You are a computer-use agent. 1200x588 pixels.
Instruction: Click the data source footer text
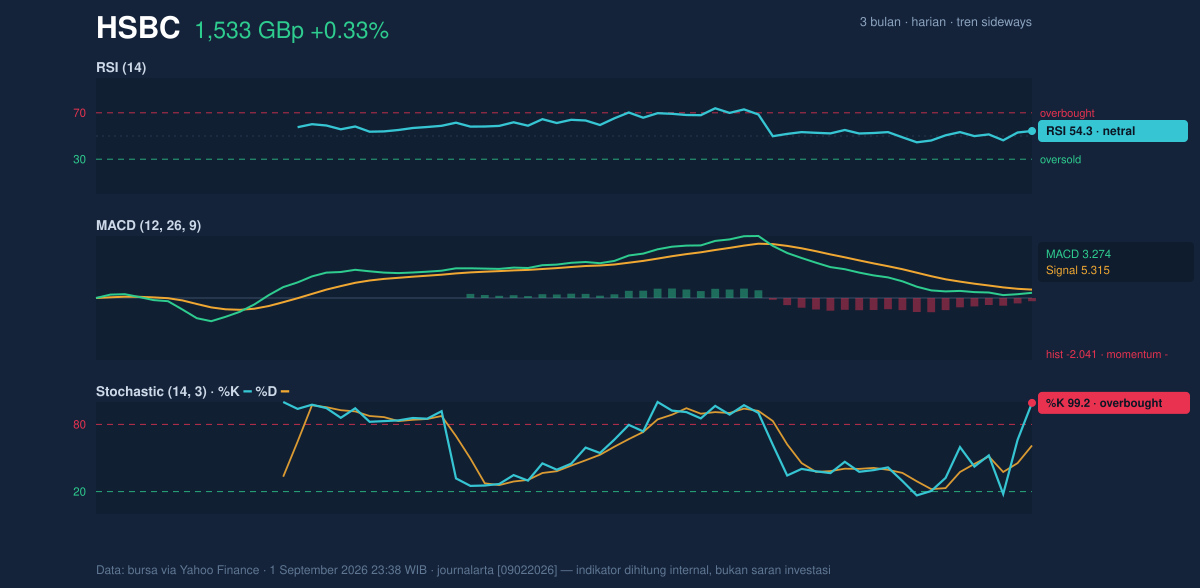click(x=463, y=570)
